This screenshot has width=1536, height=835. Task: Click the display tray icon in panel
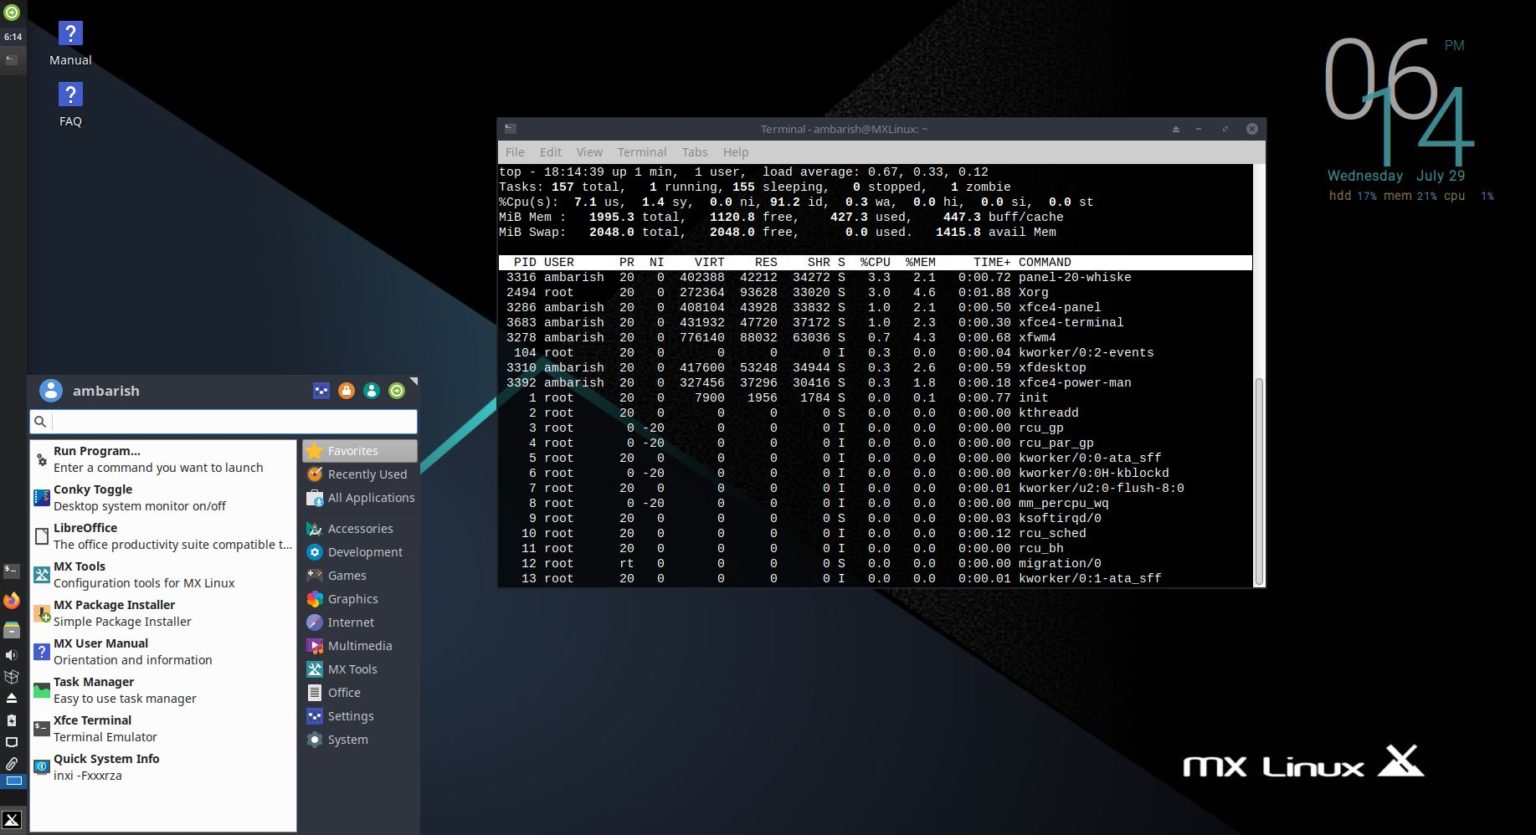[x=12, y=742]
